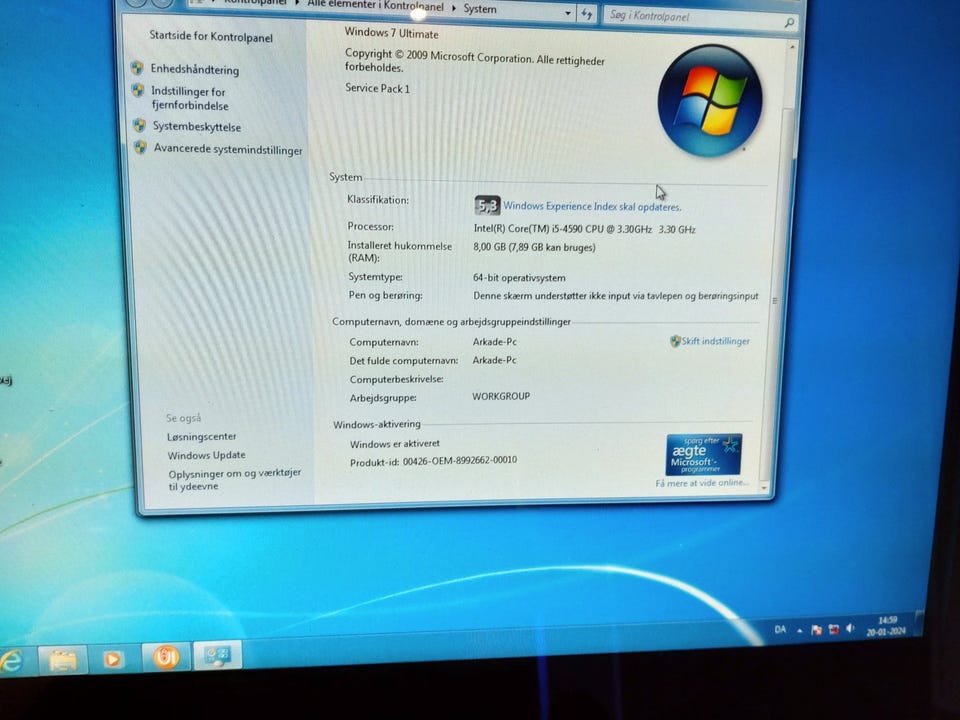Select the Produkt-id value 00426-OEM-8992662-00010
The height and width of the screenshot is (720, 960).
[459, 460]
